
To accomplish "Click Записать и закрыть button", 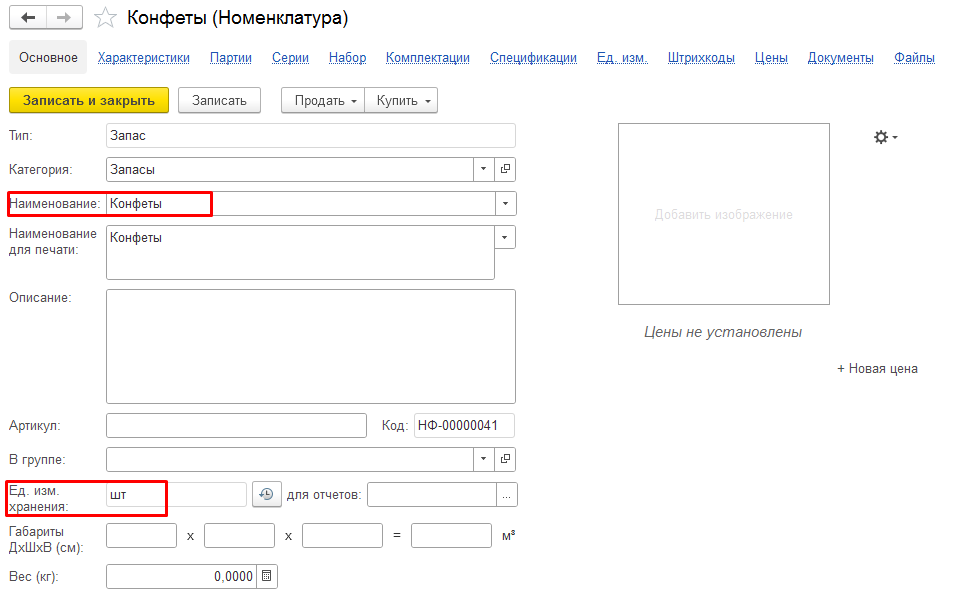I will pos(89,100).
